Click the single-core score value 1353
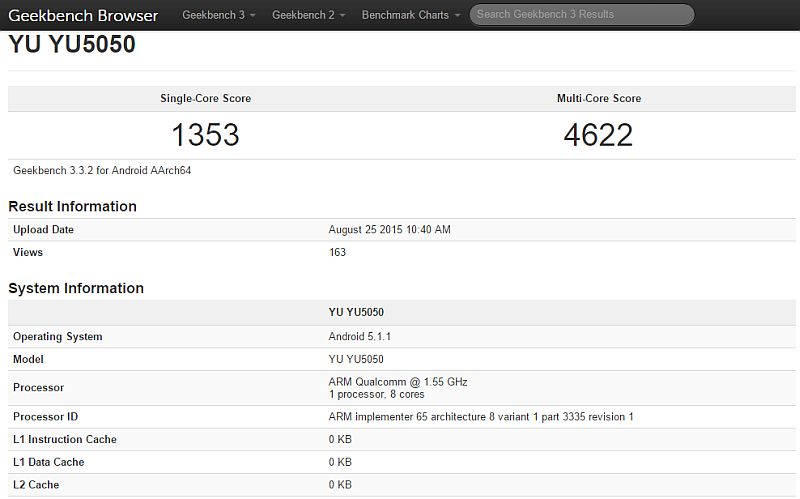Viewport: 800px width, 499px height. 205,135
